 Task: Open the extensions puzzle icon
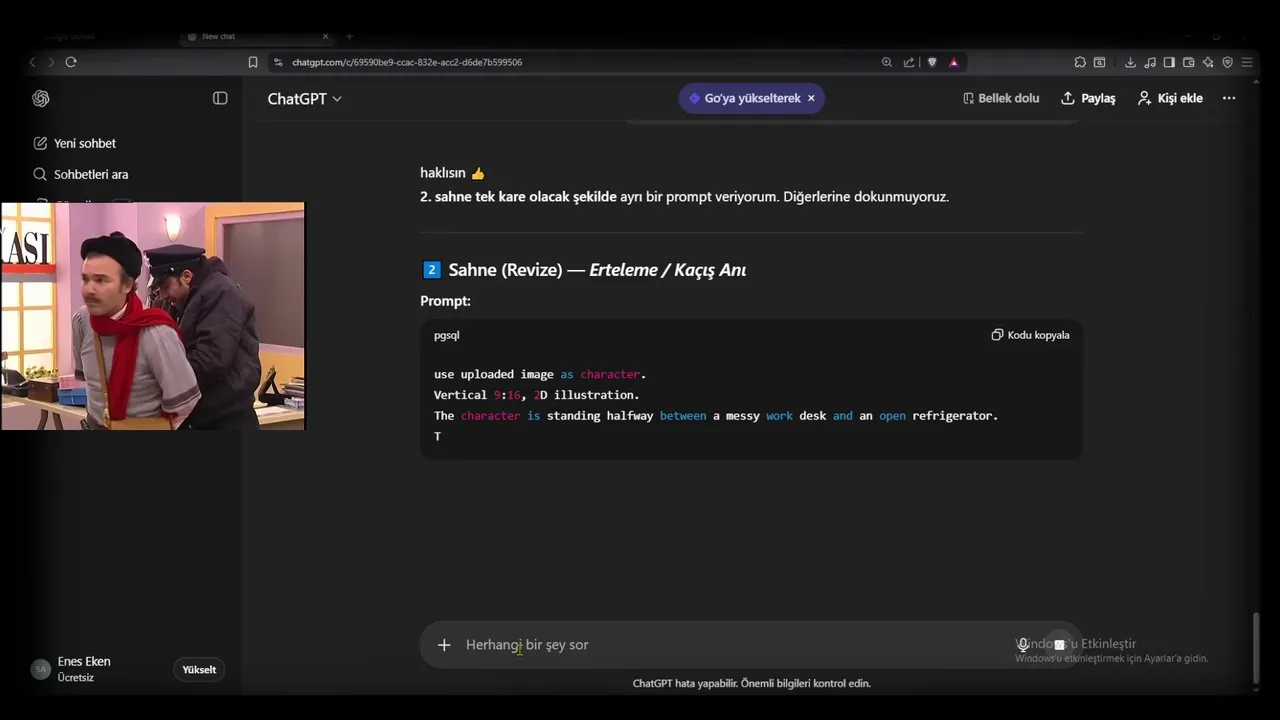[1080, 62]
